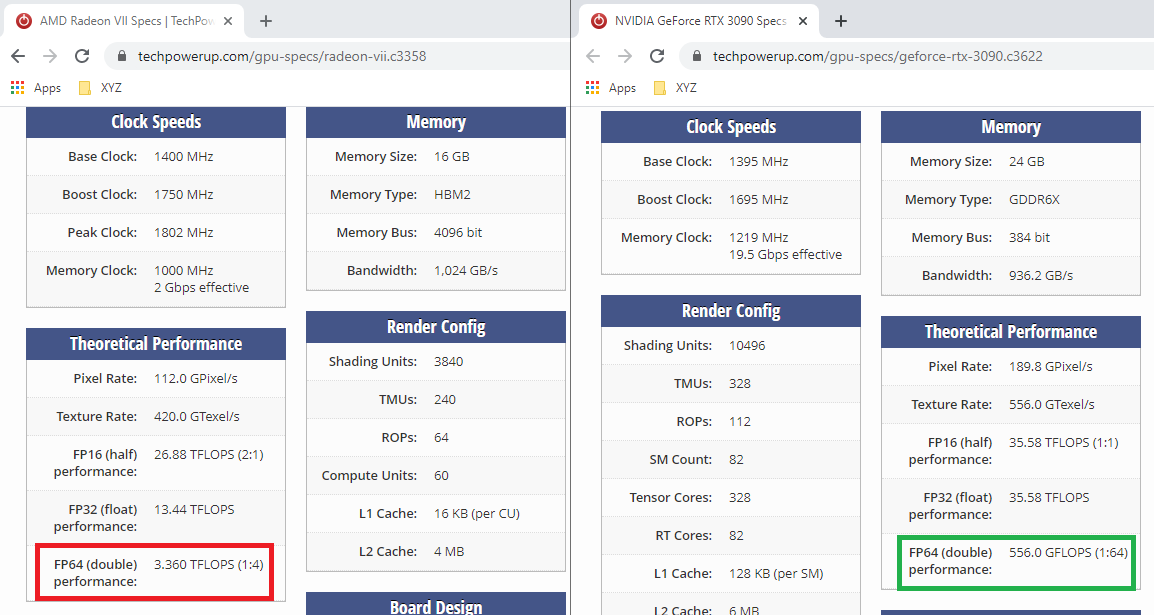Click the 26.88 TFLOPS (2:1) value

(209, 455)
